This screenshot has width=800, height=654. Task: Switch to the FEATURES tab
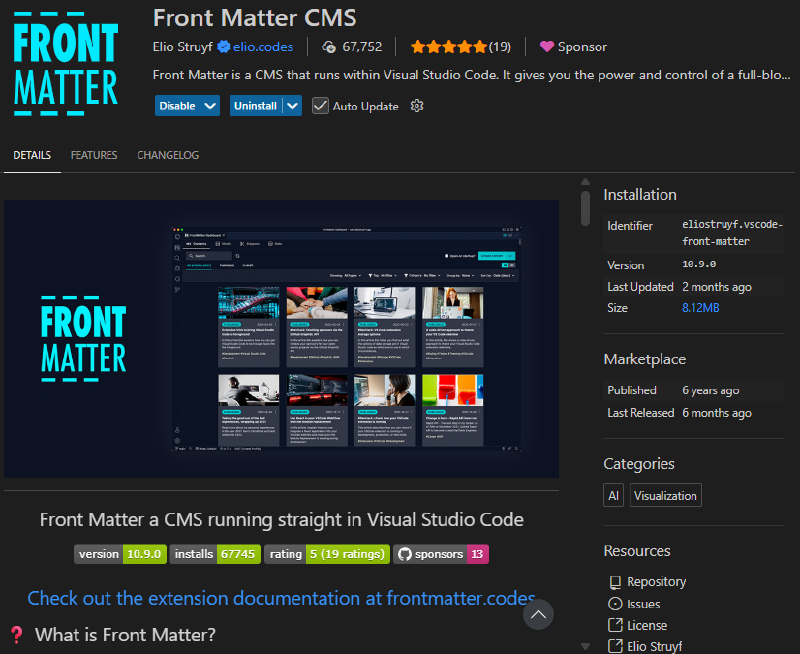[94, 155]
